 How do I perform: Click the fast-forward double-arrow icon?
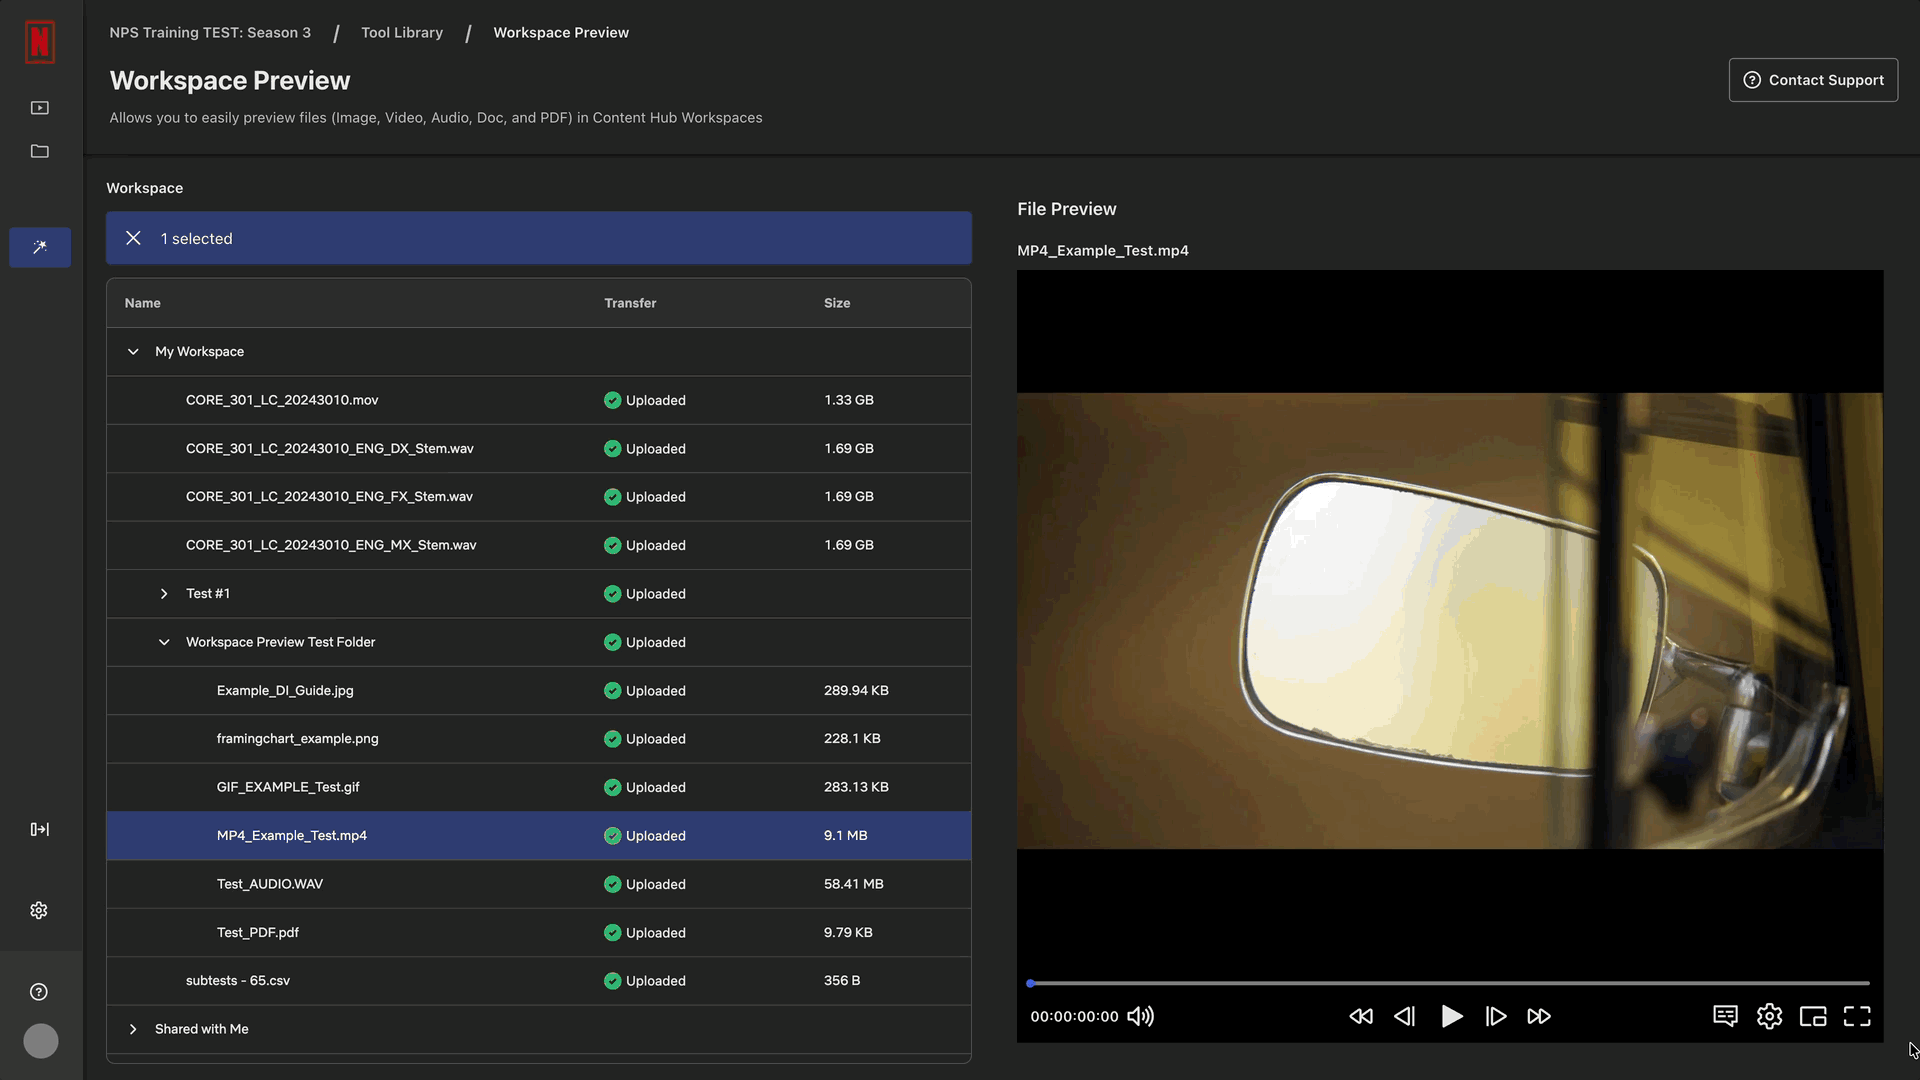[x=1539, y=1016]
